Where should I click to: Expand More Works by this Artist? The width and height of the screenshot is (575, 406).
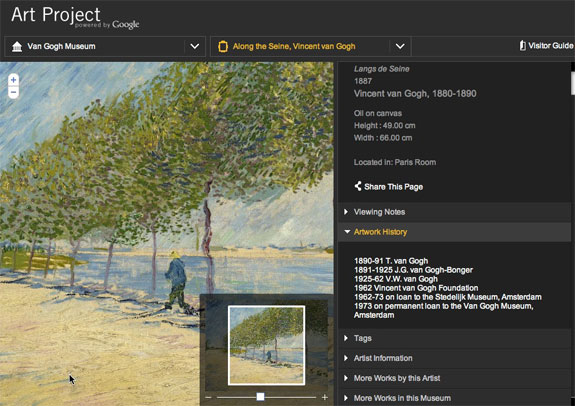coord(454,378)
